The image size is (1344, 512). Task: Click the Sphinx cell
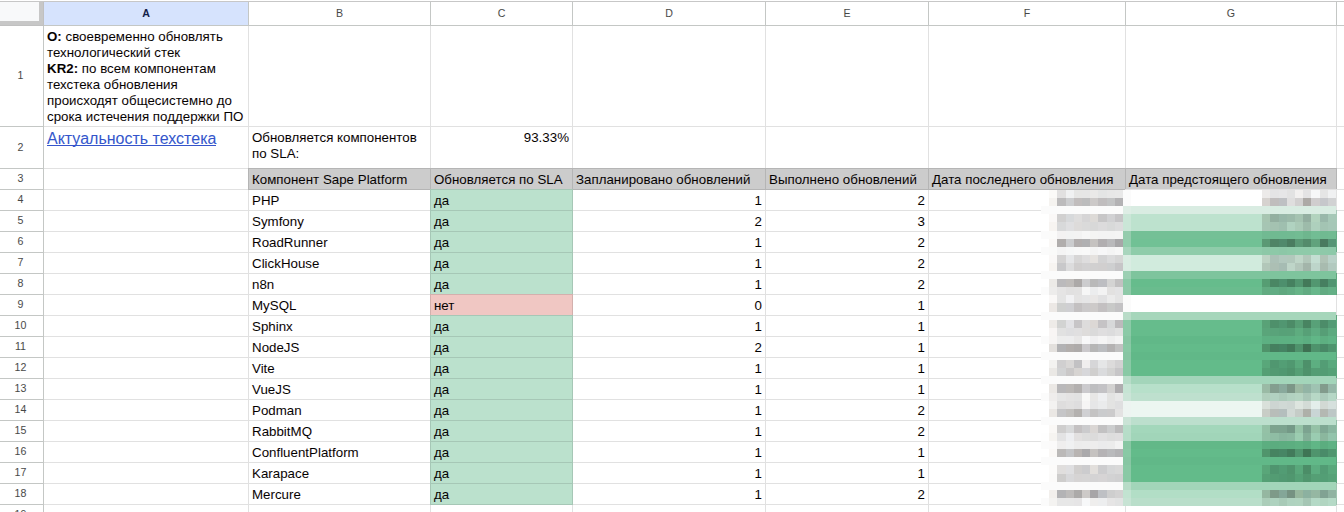pyautogui.click(x=339, y=326)
